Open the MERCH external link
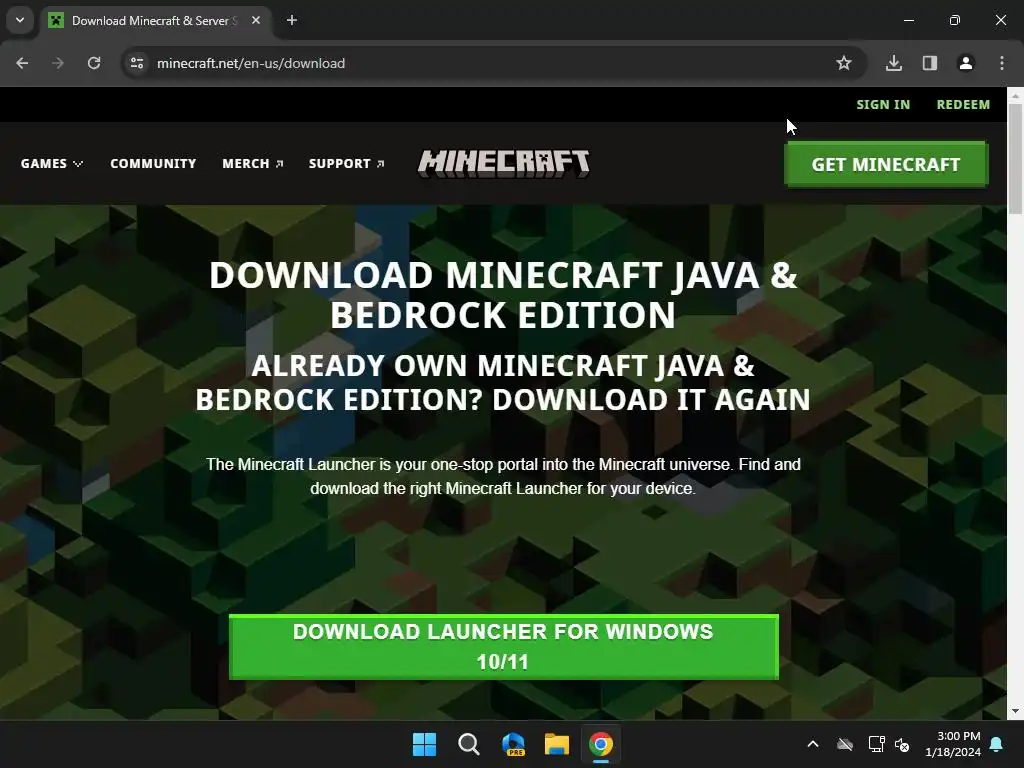The height and width of the screenshot is (768, 1024). (253, 163)
